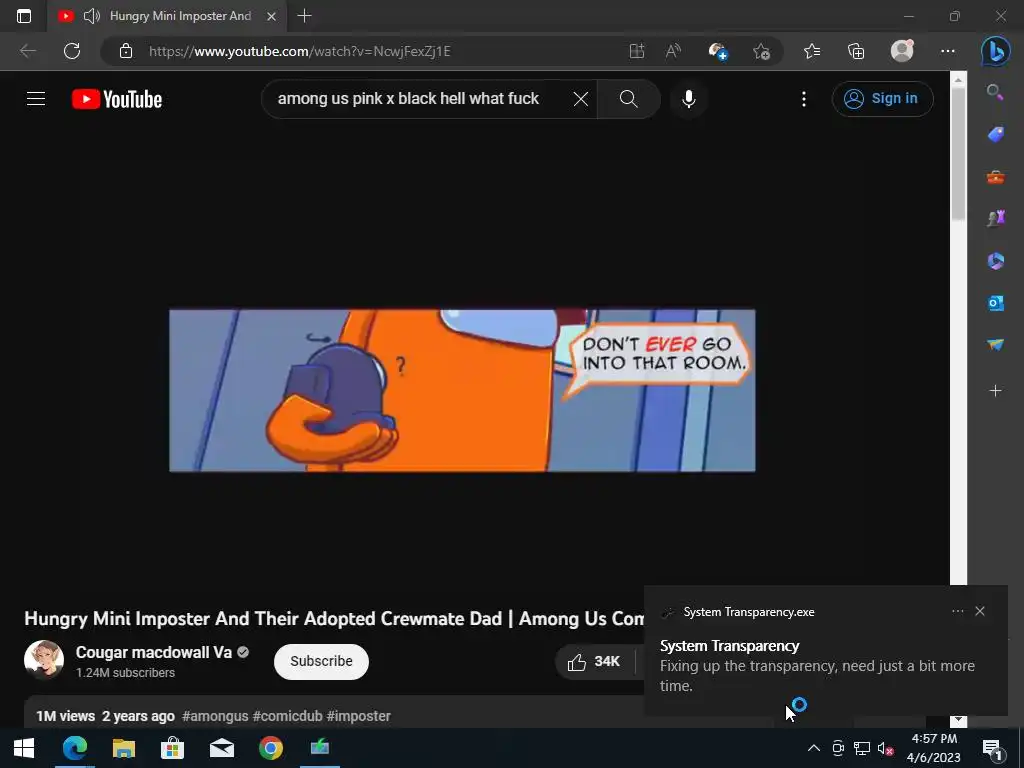Open the Edge sidebar Tools briefcase
This screenshot has width=1024, height=768.
pyautogui.click(x=995, y=177)
